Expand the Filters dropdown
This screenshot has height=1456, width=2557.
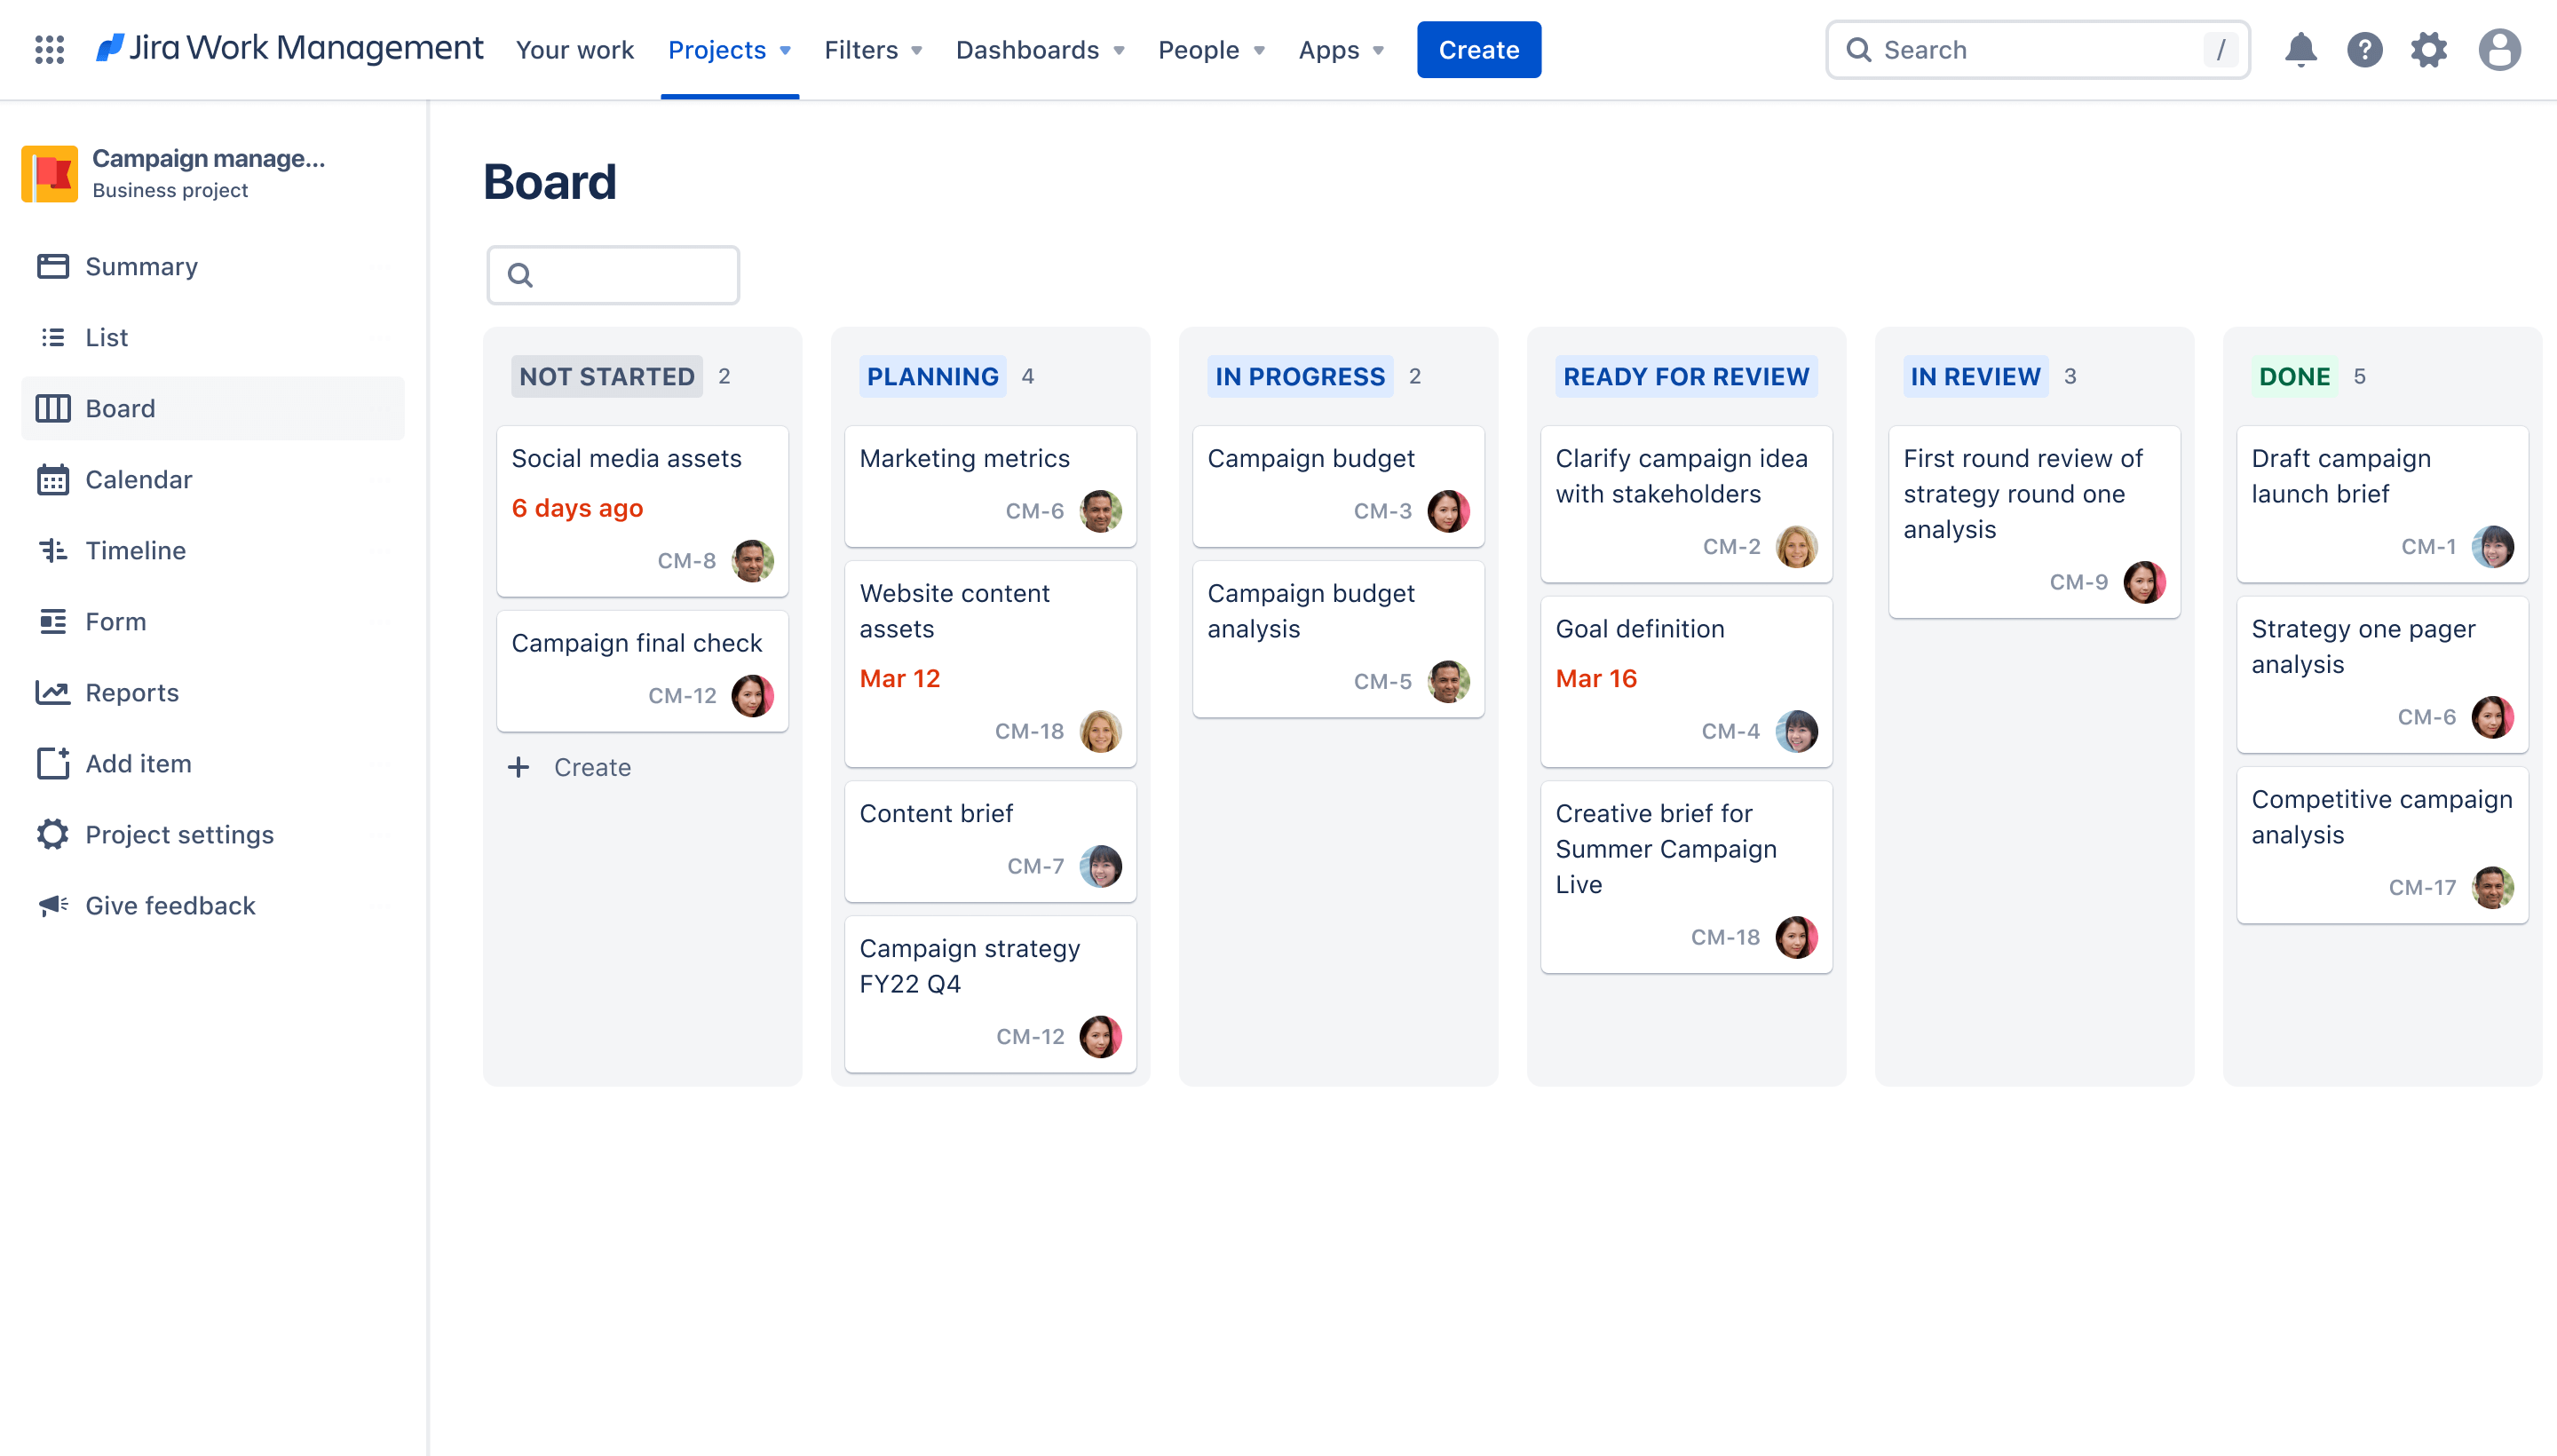coord(873,49)
